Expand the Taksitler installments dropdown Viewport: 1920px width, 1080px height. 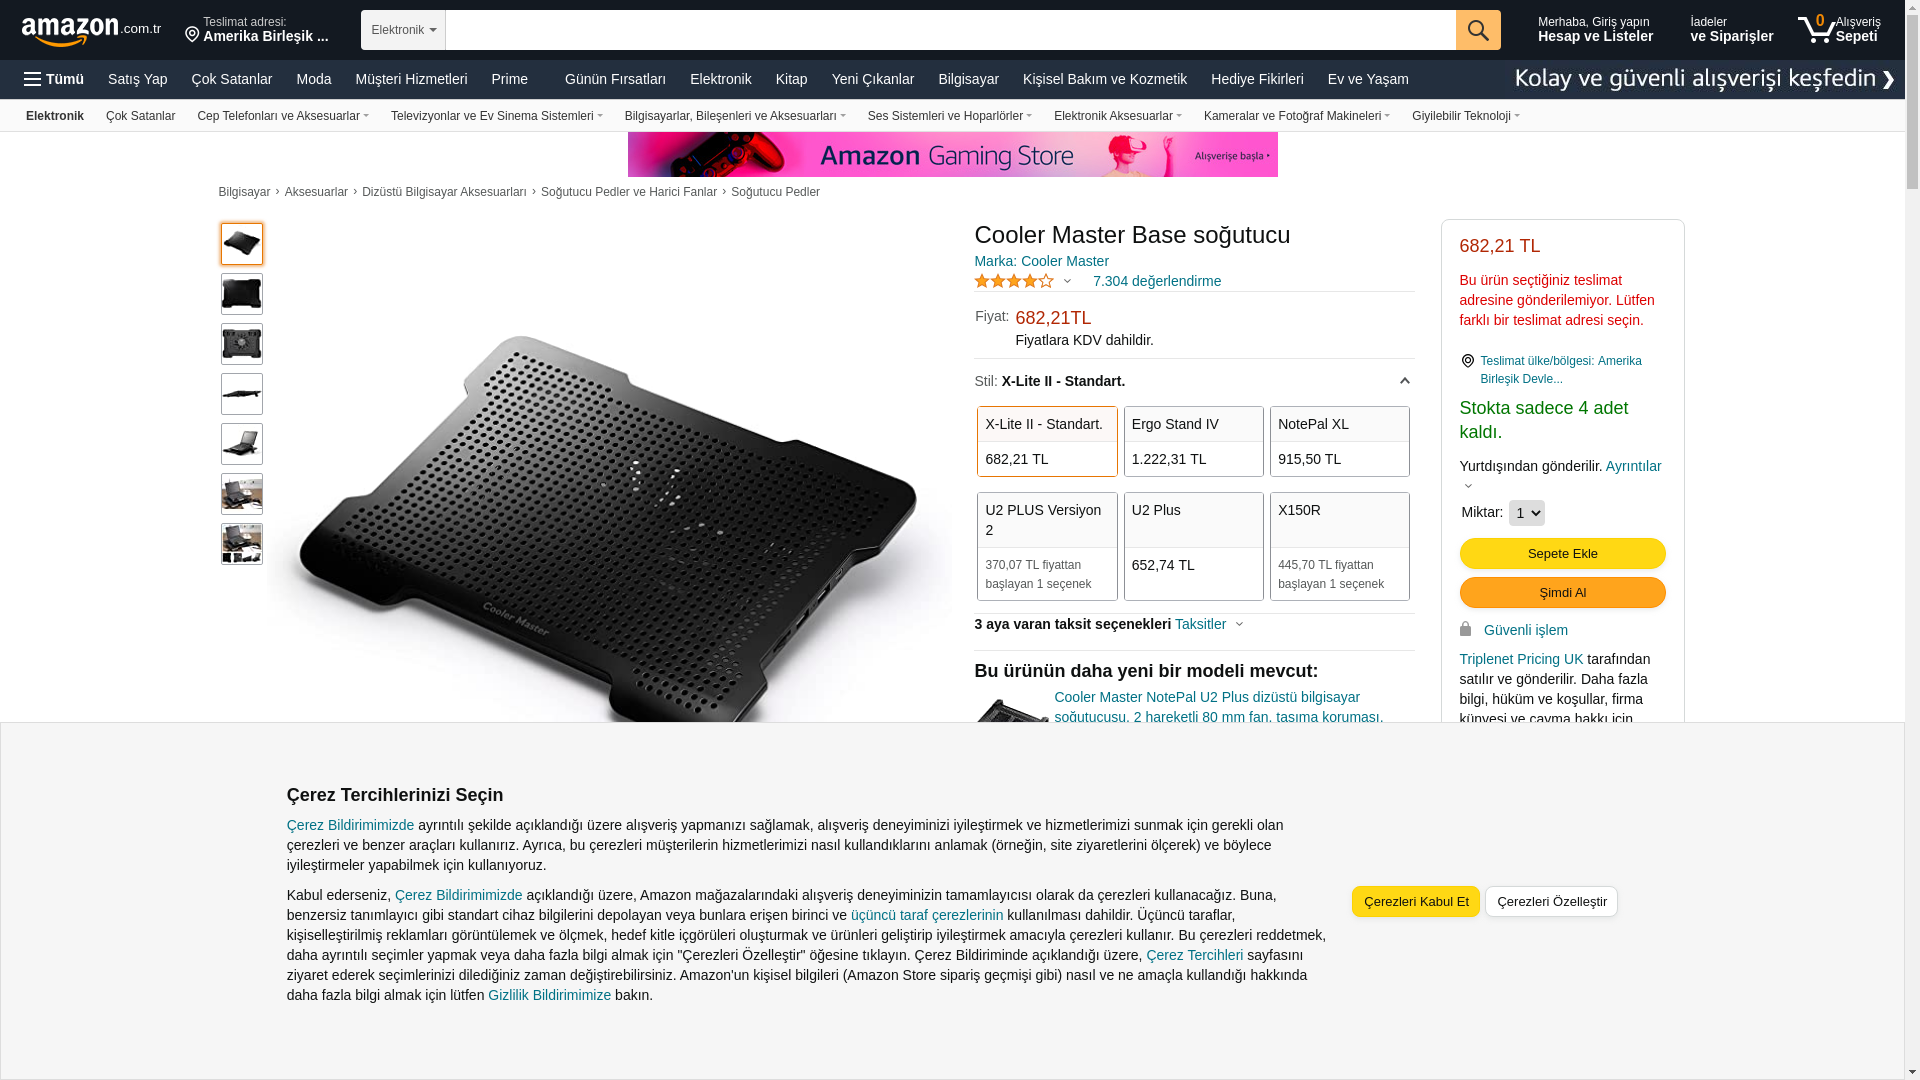(x=1209, y=624)
